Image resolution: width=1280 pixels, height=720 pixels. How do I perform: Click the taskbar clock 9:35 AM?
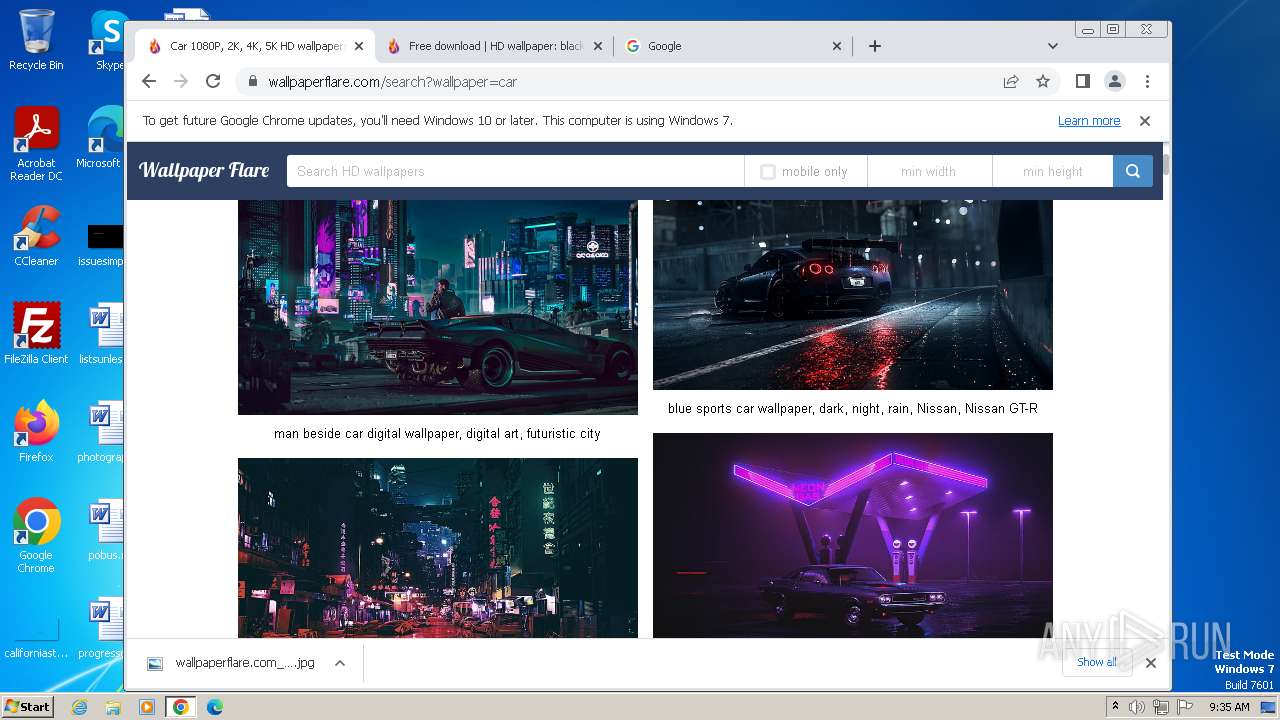[x=1229, y=707]
